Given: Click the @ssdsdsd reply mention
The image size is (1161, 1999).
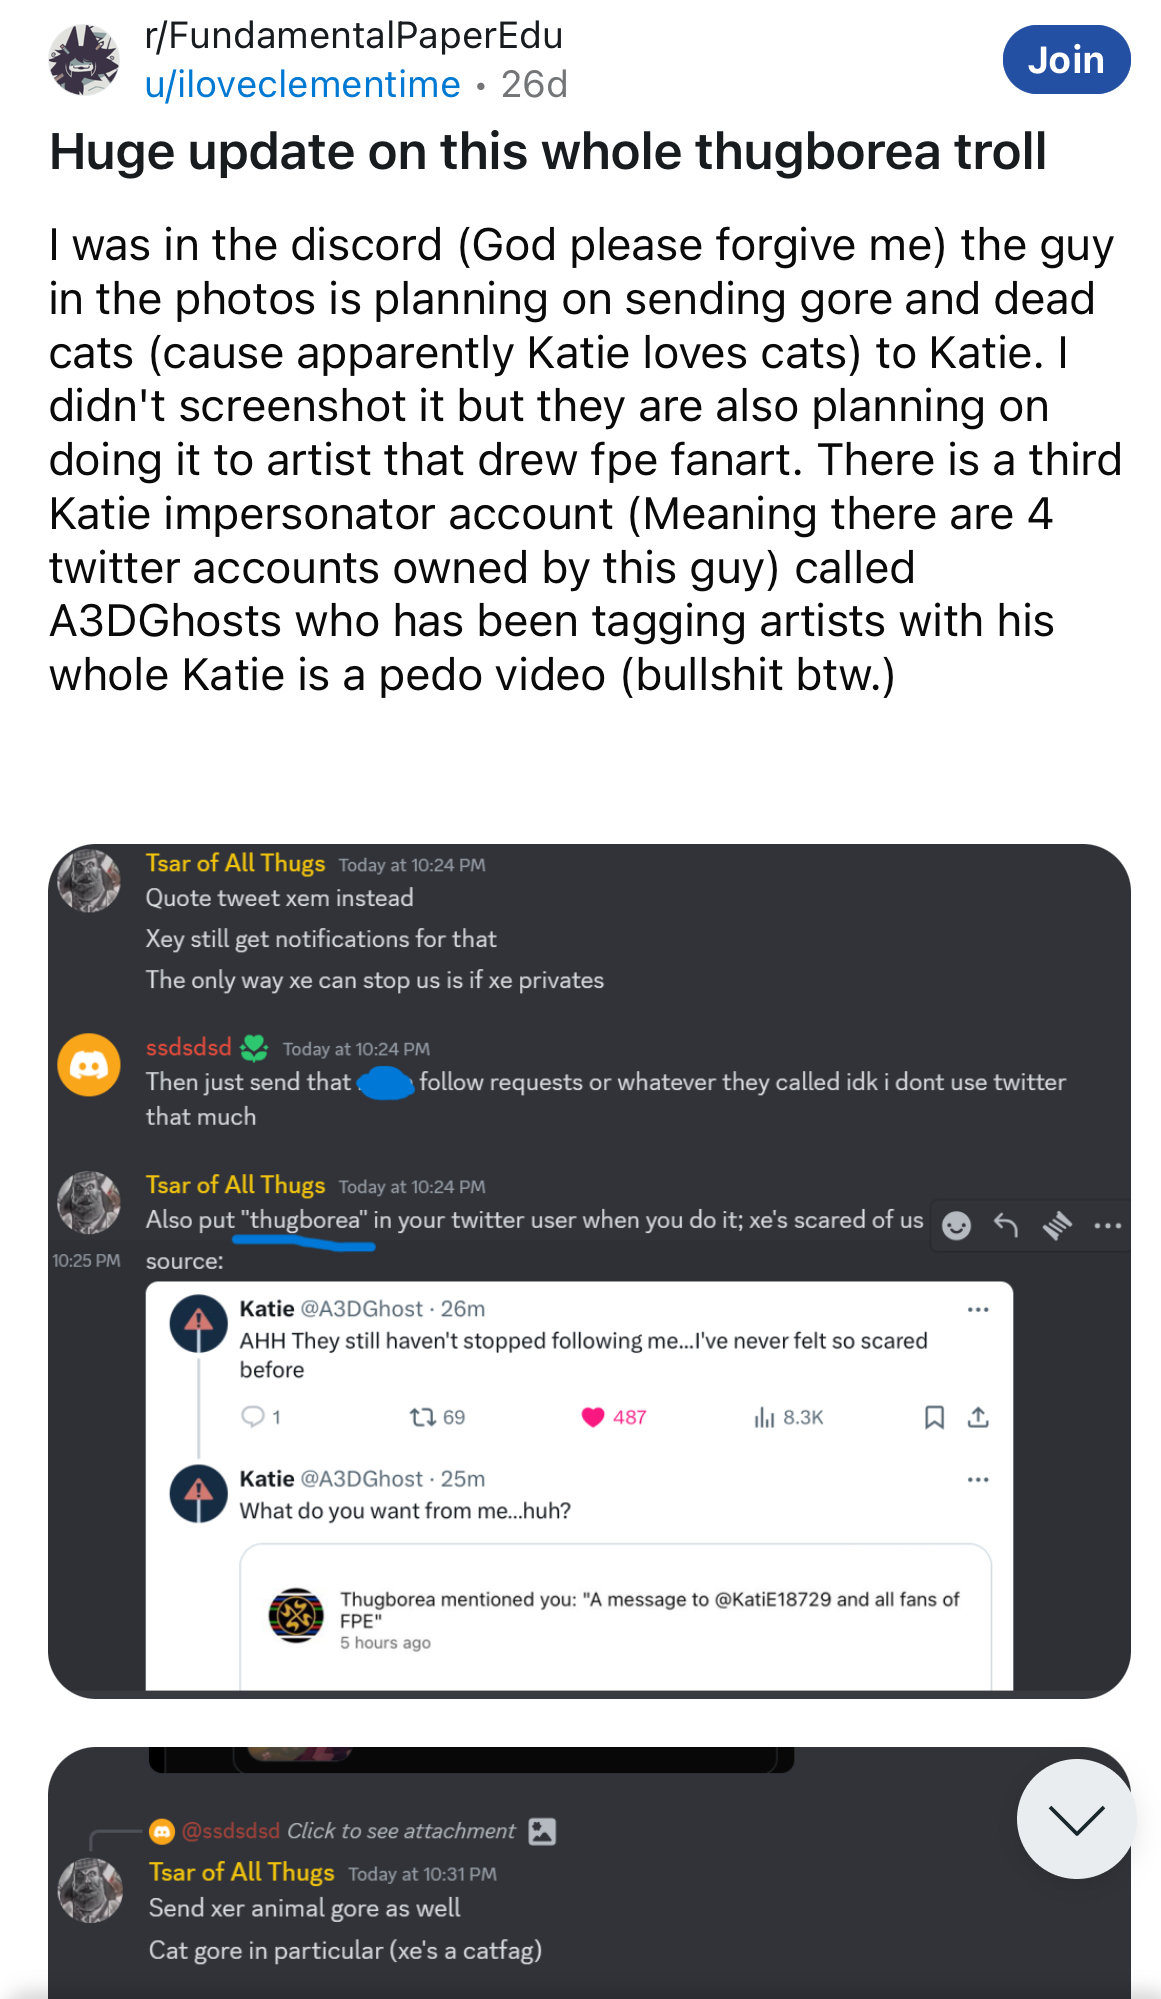Looking at the screenshot, I should [x=231, y=1831].
